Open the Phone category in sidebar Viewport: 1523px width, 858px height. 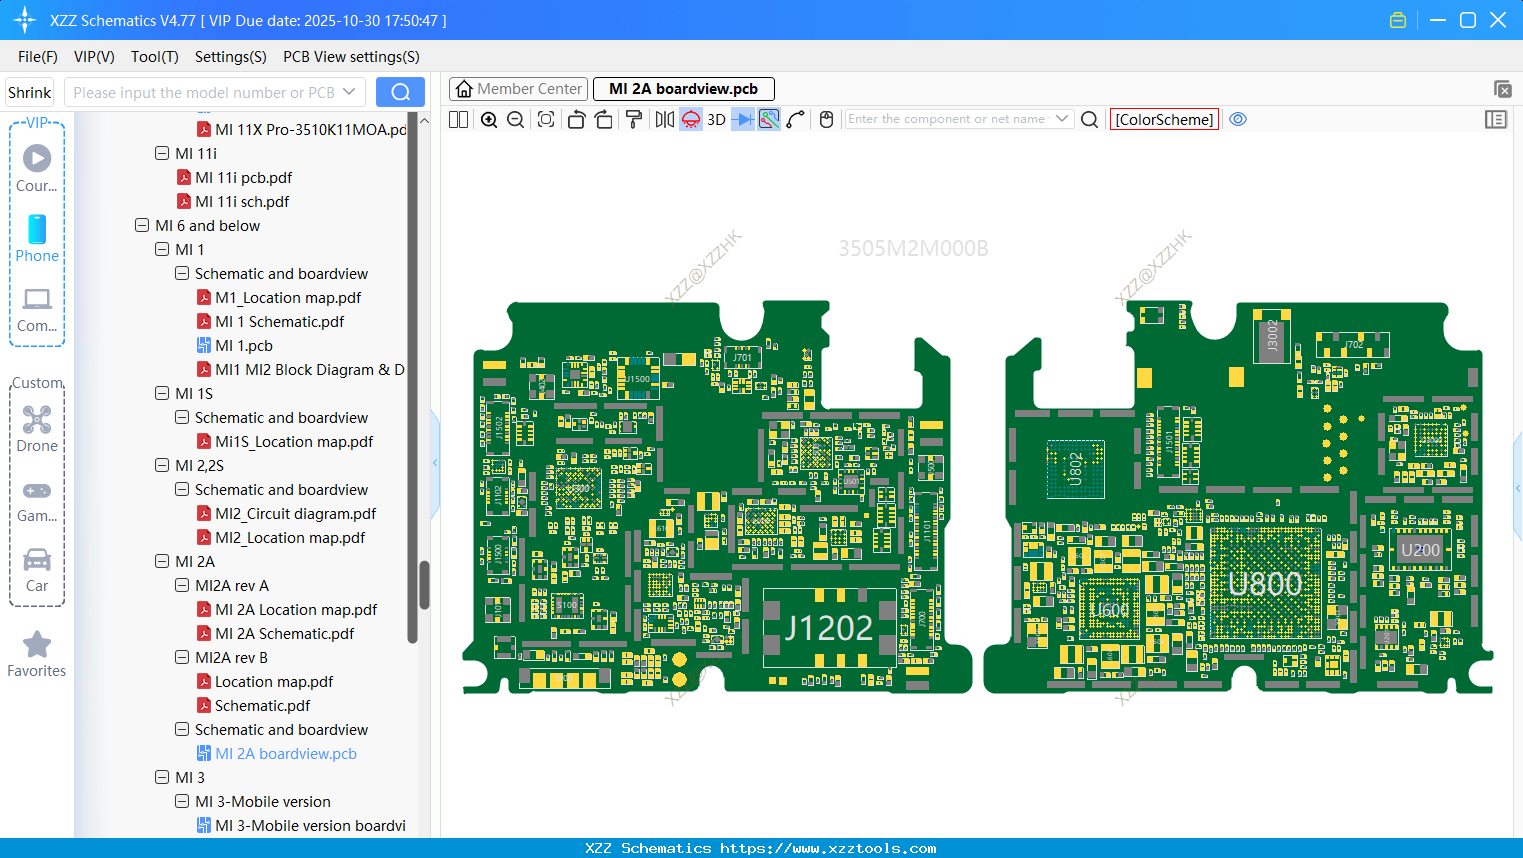point(37,238)
